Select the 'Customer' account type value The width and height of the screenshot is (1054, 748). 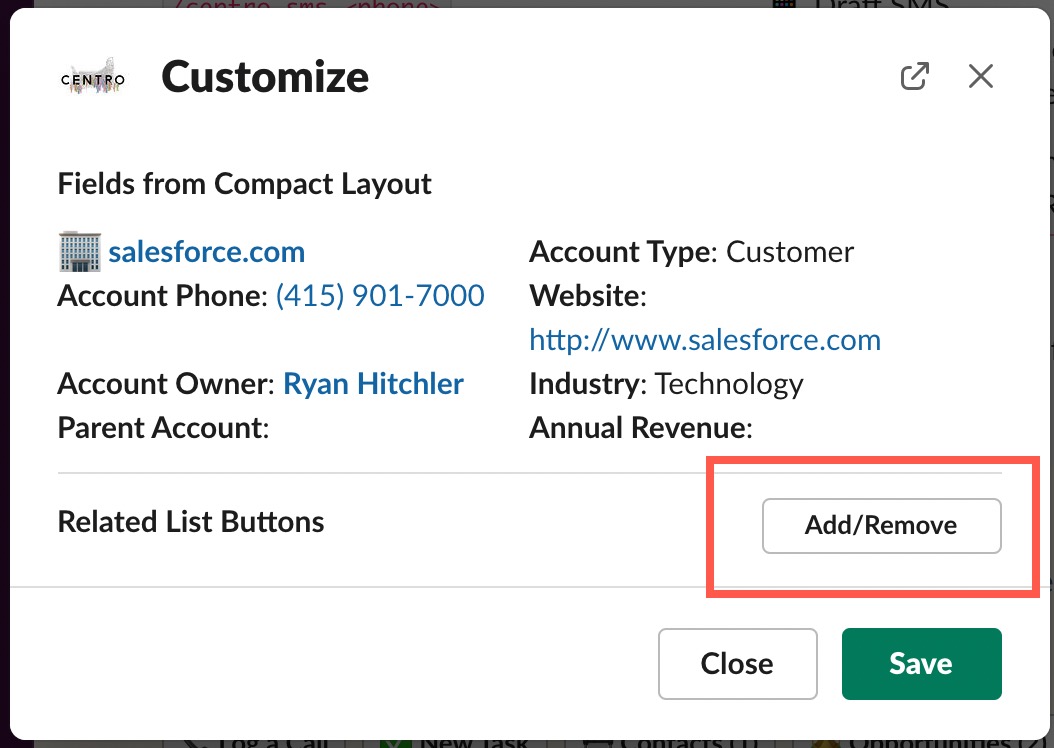[x=790, y=252]
